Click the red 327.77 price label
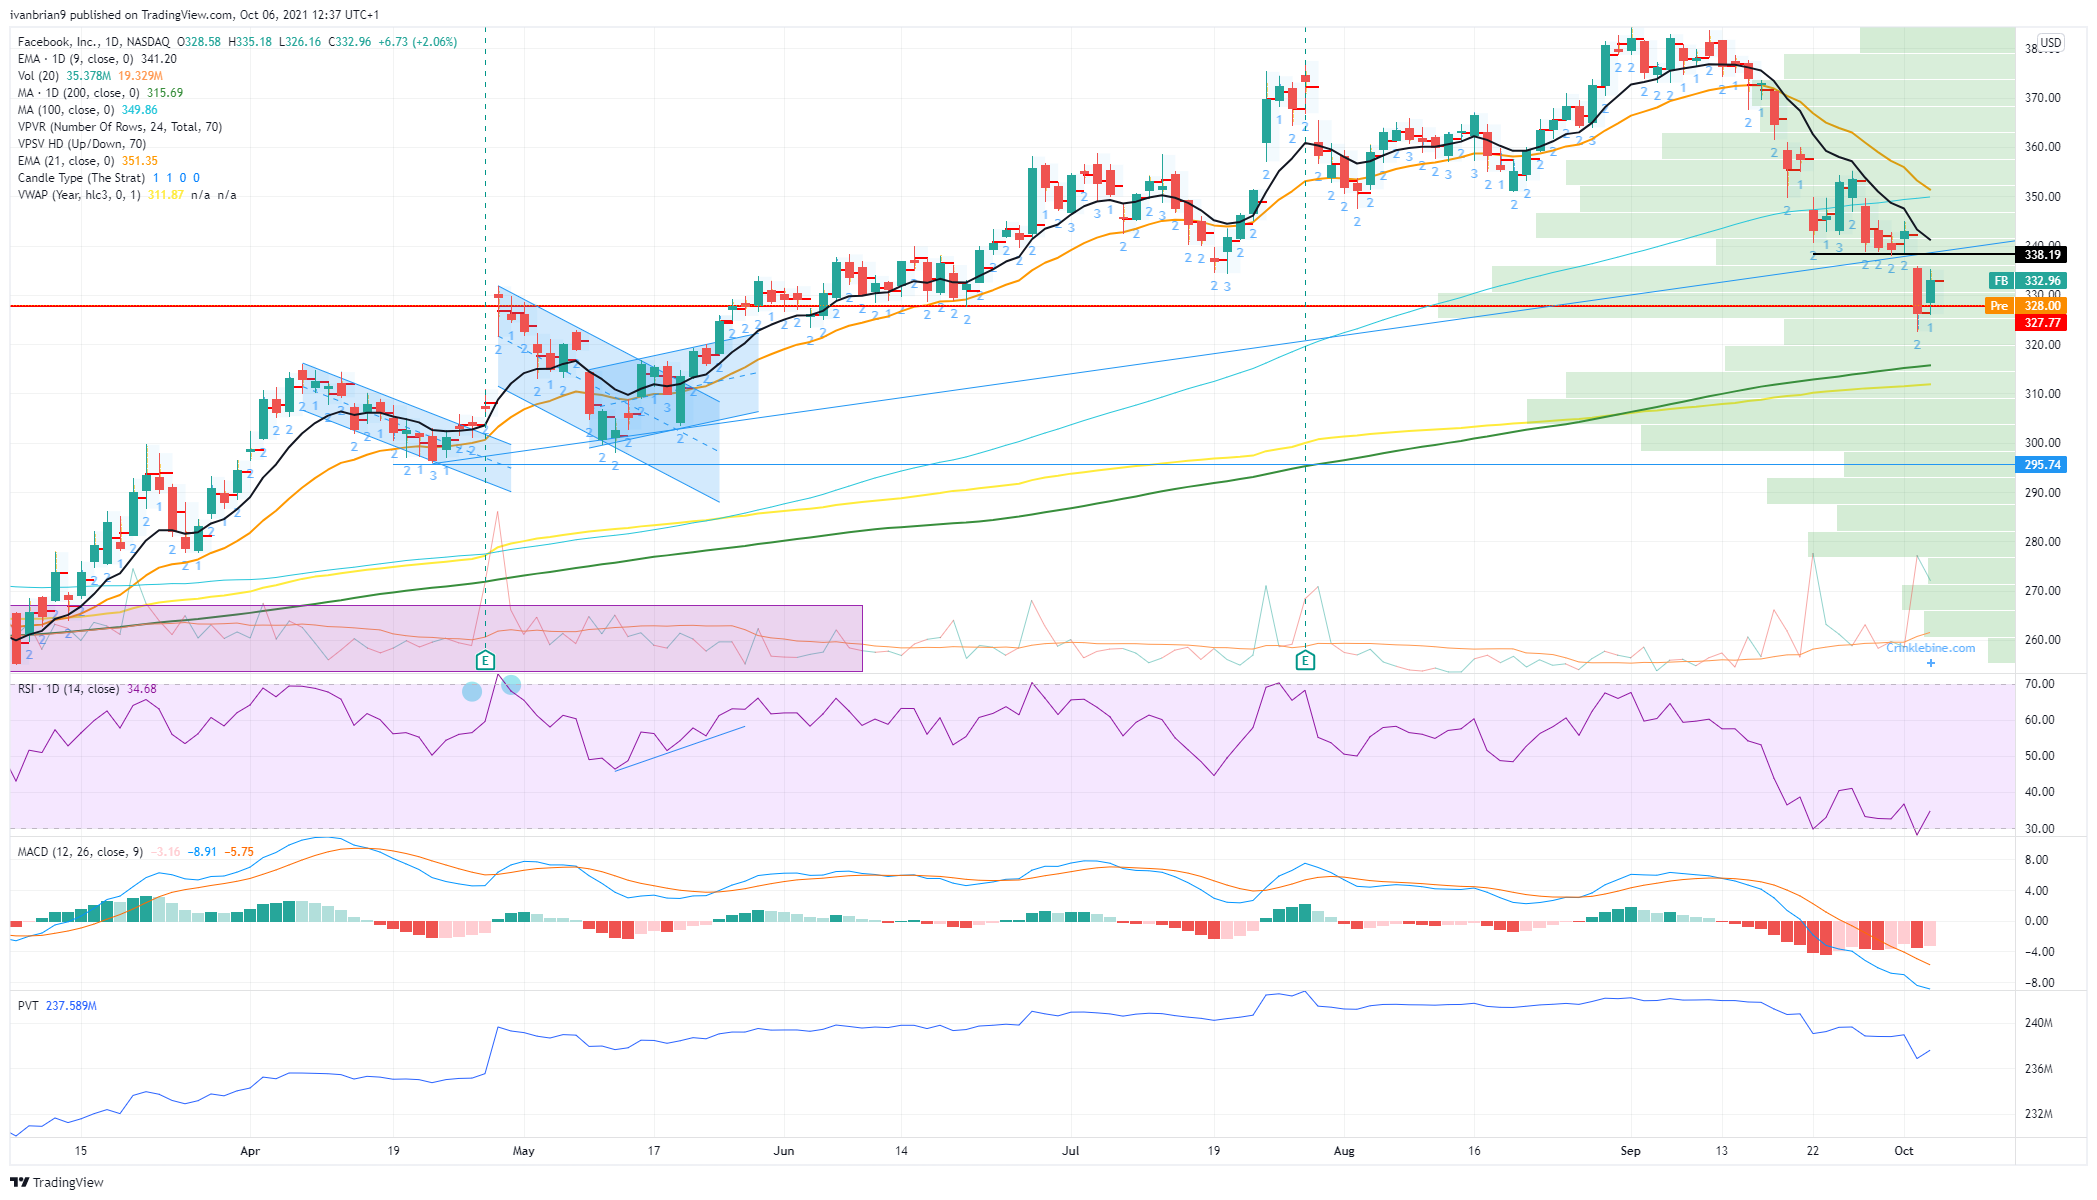 pos(2041,323)
